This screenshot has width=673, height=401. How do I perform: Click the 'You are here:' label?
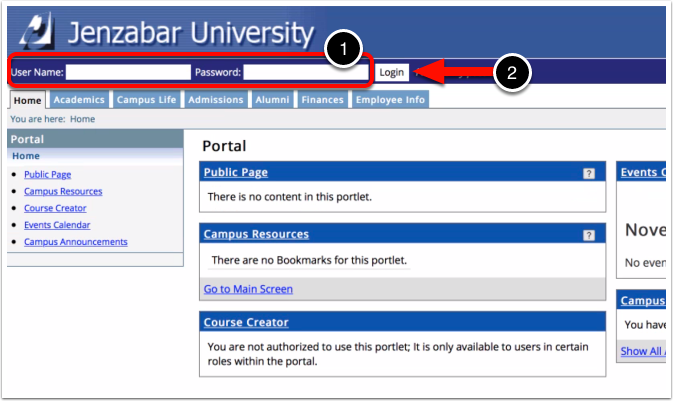tap(38, 119)
